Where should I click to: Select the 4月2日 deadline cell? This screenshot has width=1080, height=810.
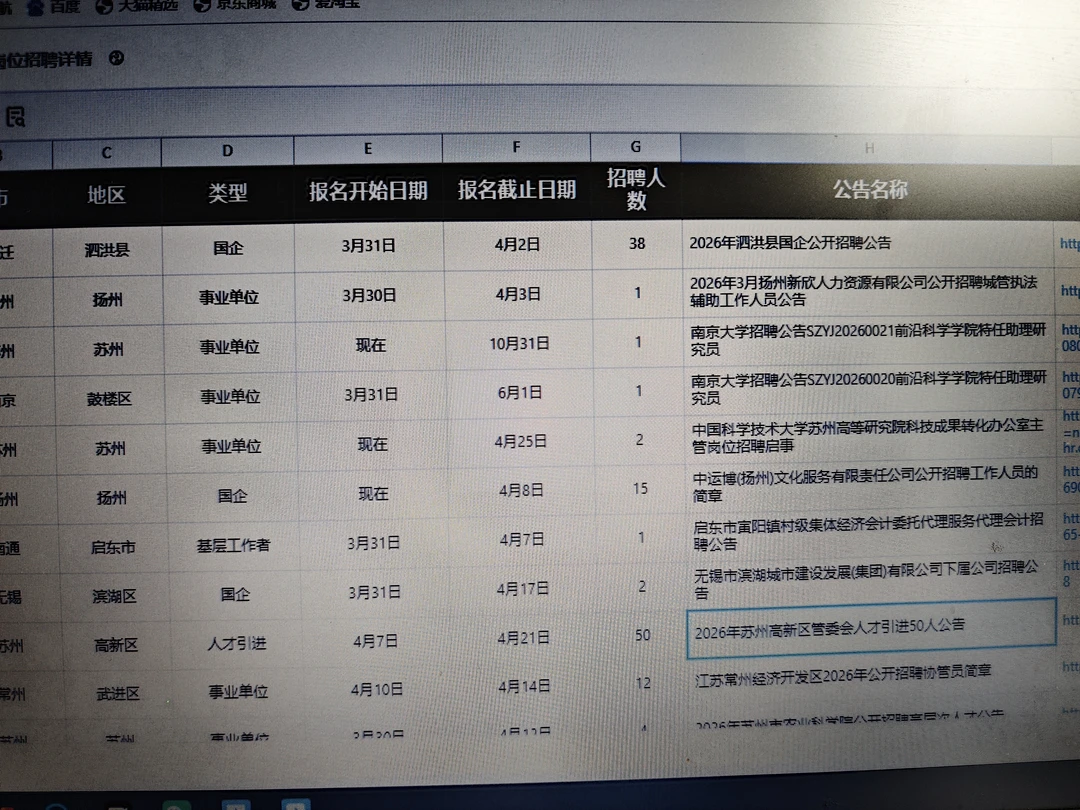coord(517,245)
